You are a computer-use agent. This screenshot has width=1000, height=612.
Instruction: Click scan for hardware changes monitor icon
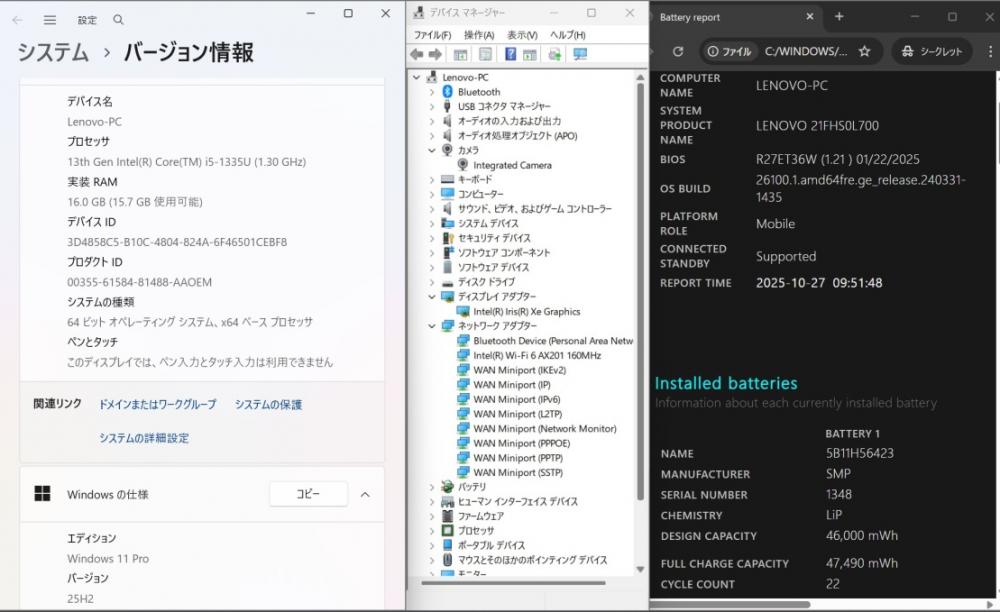pos(580,54)
